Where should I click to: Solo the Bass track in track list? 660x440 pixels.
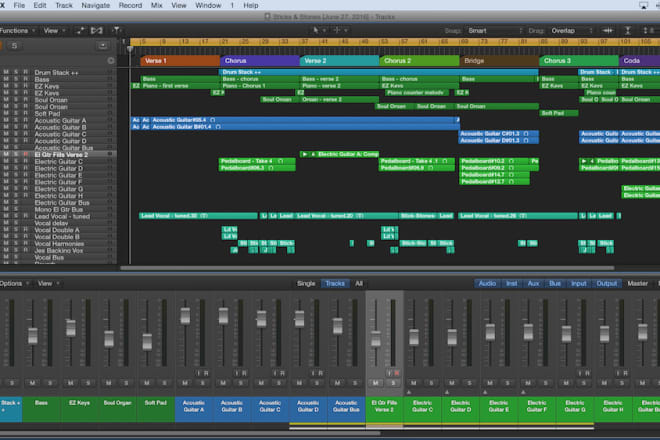16,79
